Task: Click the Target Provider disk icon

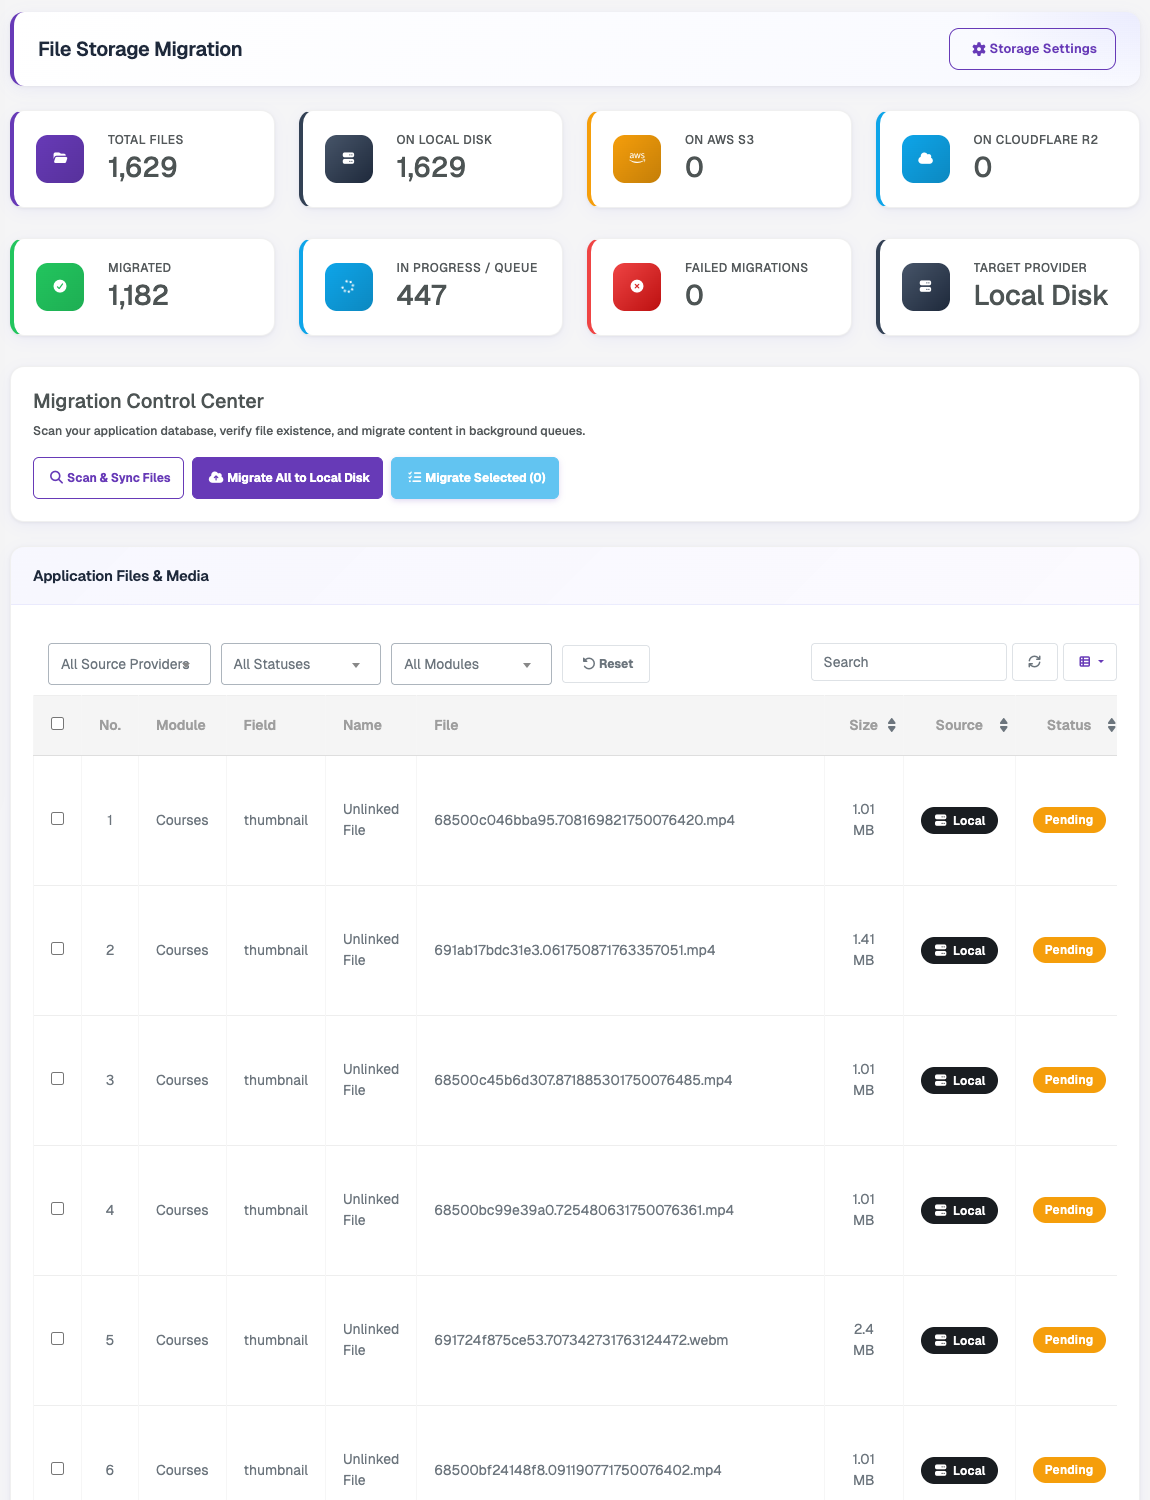Action: pos(926,287)
